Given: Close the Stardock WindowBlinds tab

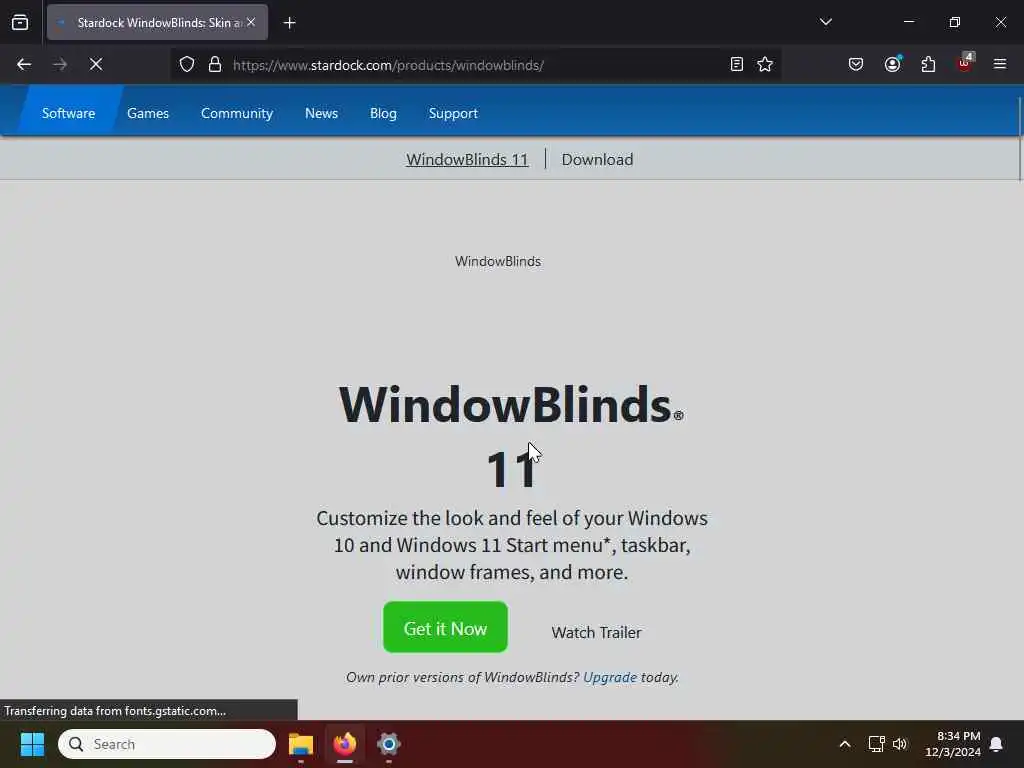Looking at the screenshot, I should (251, 22).
